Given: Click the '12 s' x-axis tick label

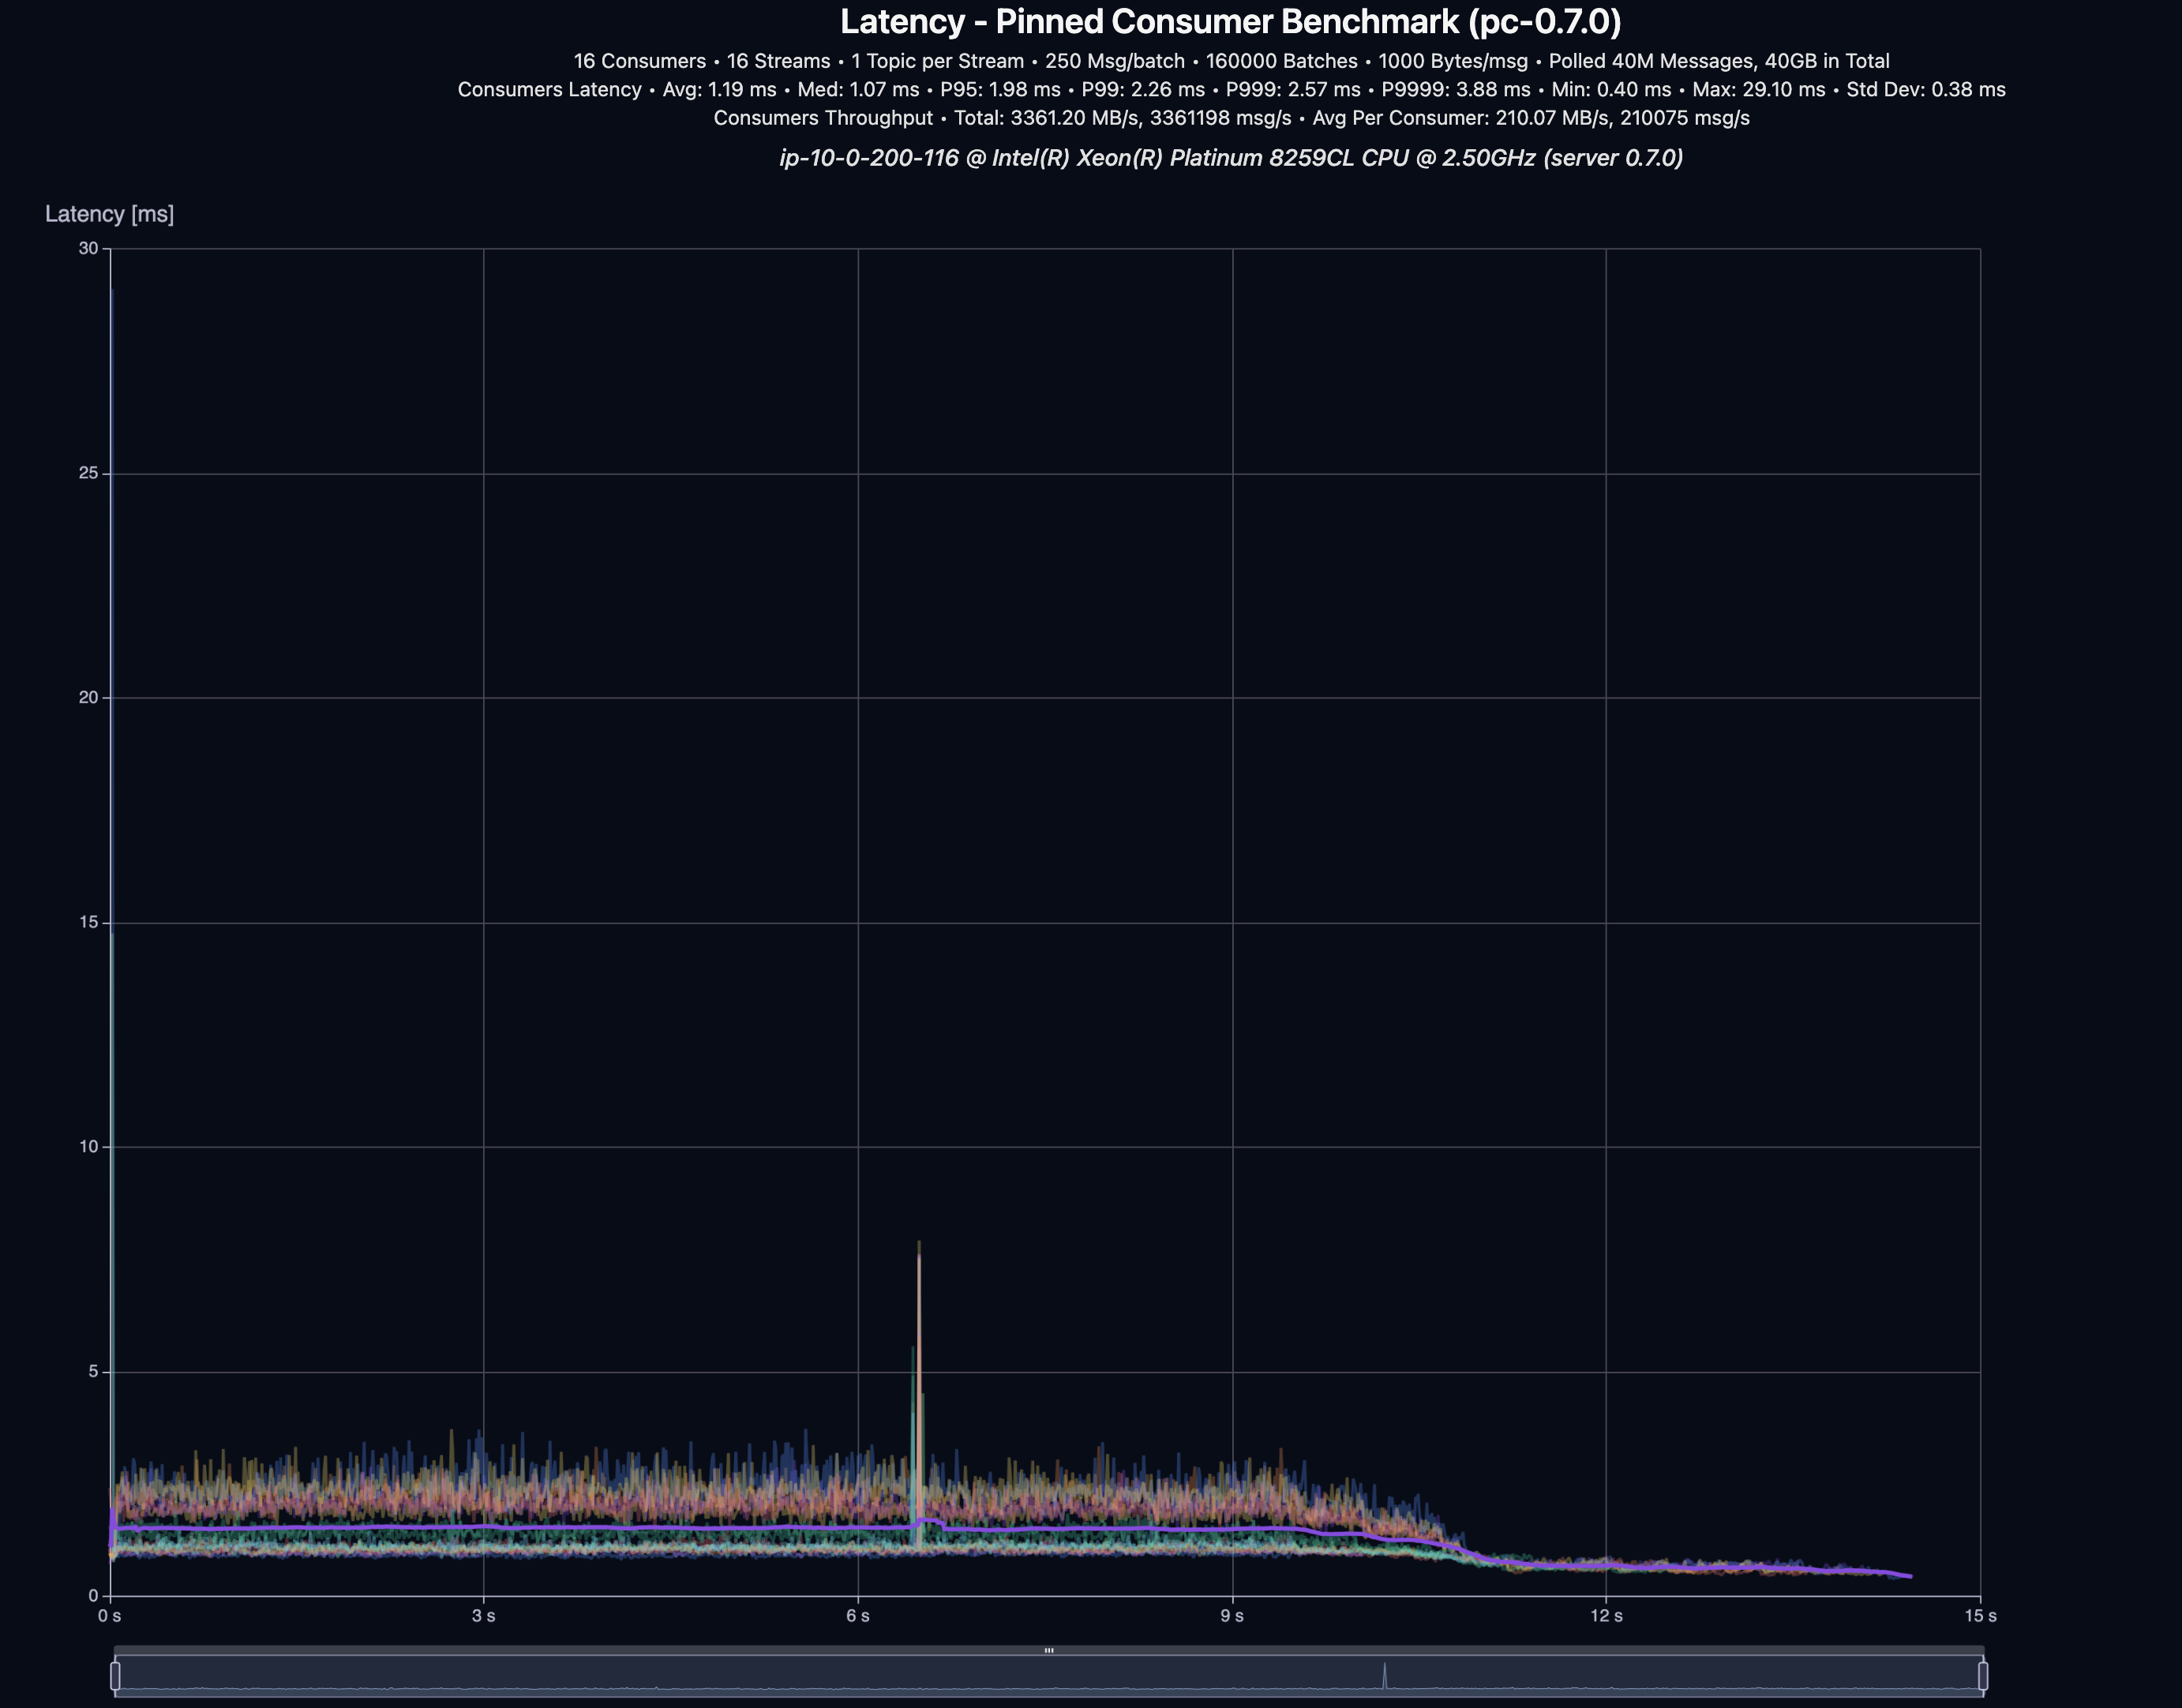Looking at the screenshot, I should pos(1606,1615).
